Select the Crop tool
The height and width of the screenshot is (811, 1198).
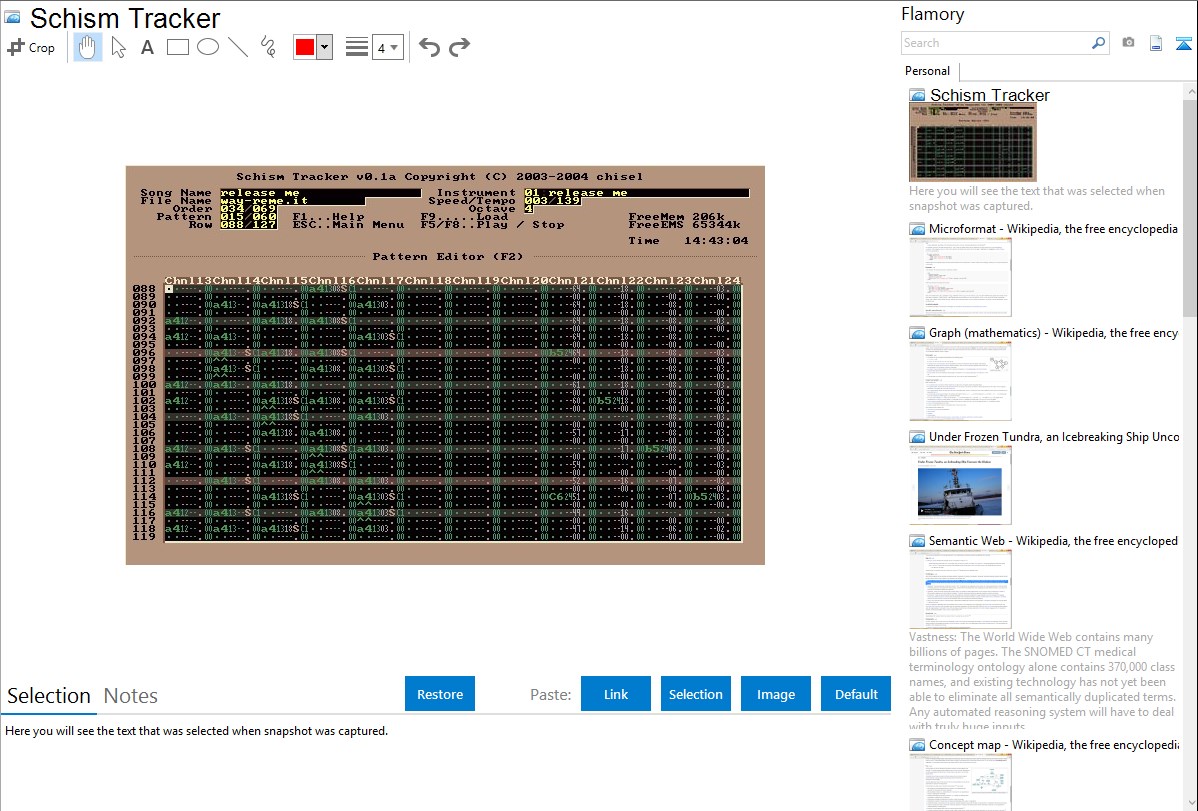[x=31, y=47]
